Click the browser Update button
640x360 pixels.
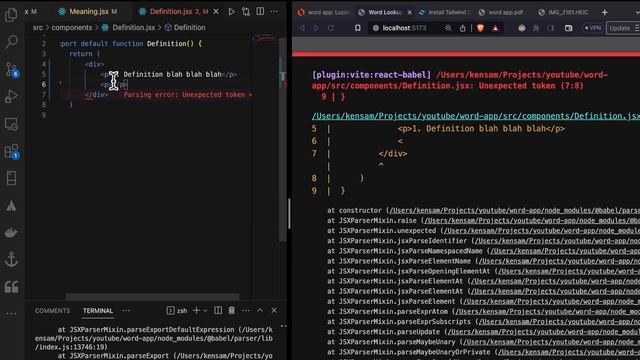click(x=620, y=28)
